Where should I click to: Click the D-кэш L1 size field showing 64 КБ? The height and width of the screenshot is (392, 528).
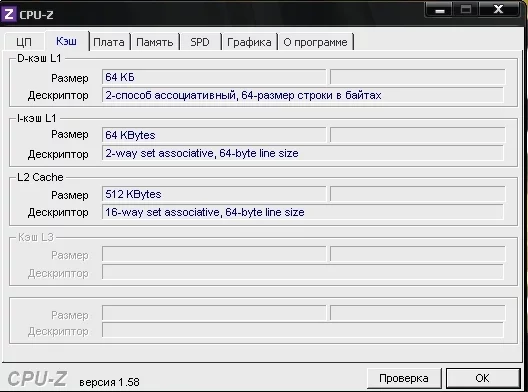click(x=214, y=77)
